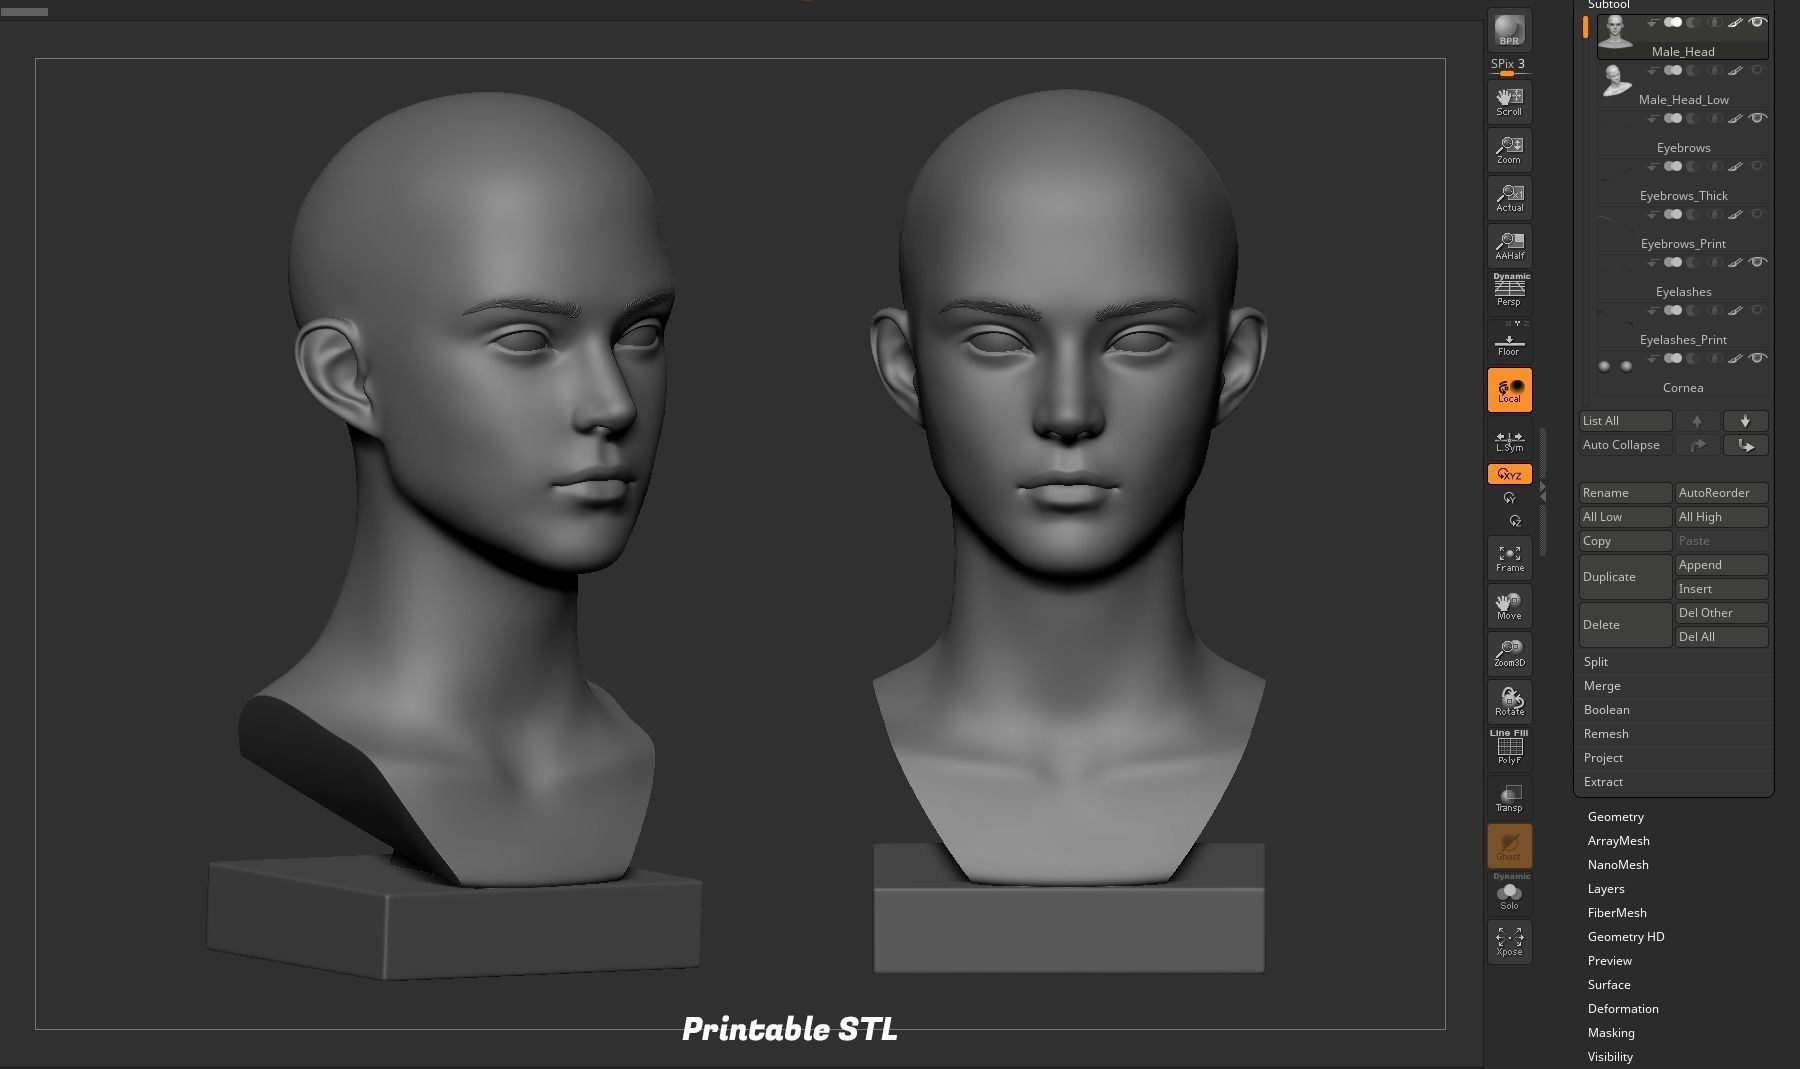Show the Eyelashes_Print subtool eye icon
This screenshot has width=1800, height=1069.
click(x=1757, y=310)
